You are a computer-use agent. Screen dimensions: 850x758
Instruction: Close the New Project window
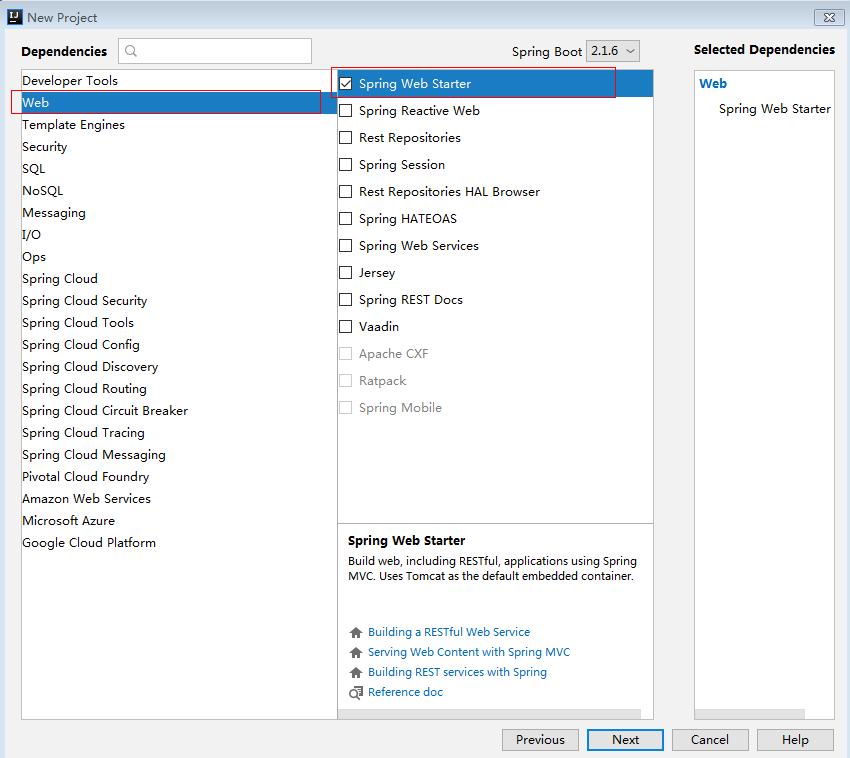pos(829,17)
